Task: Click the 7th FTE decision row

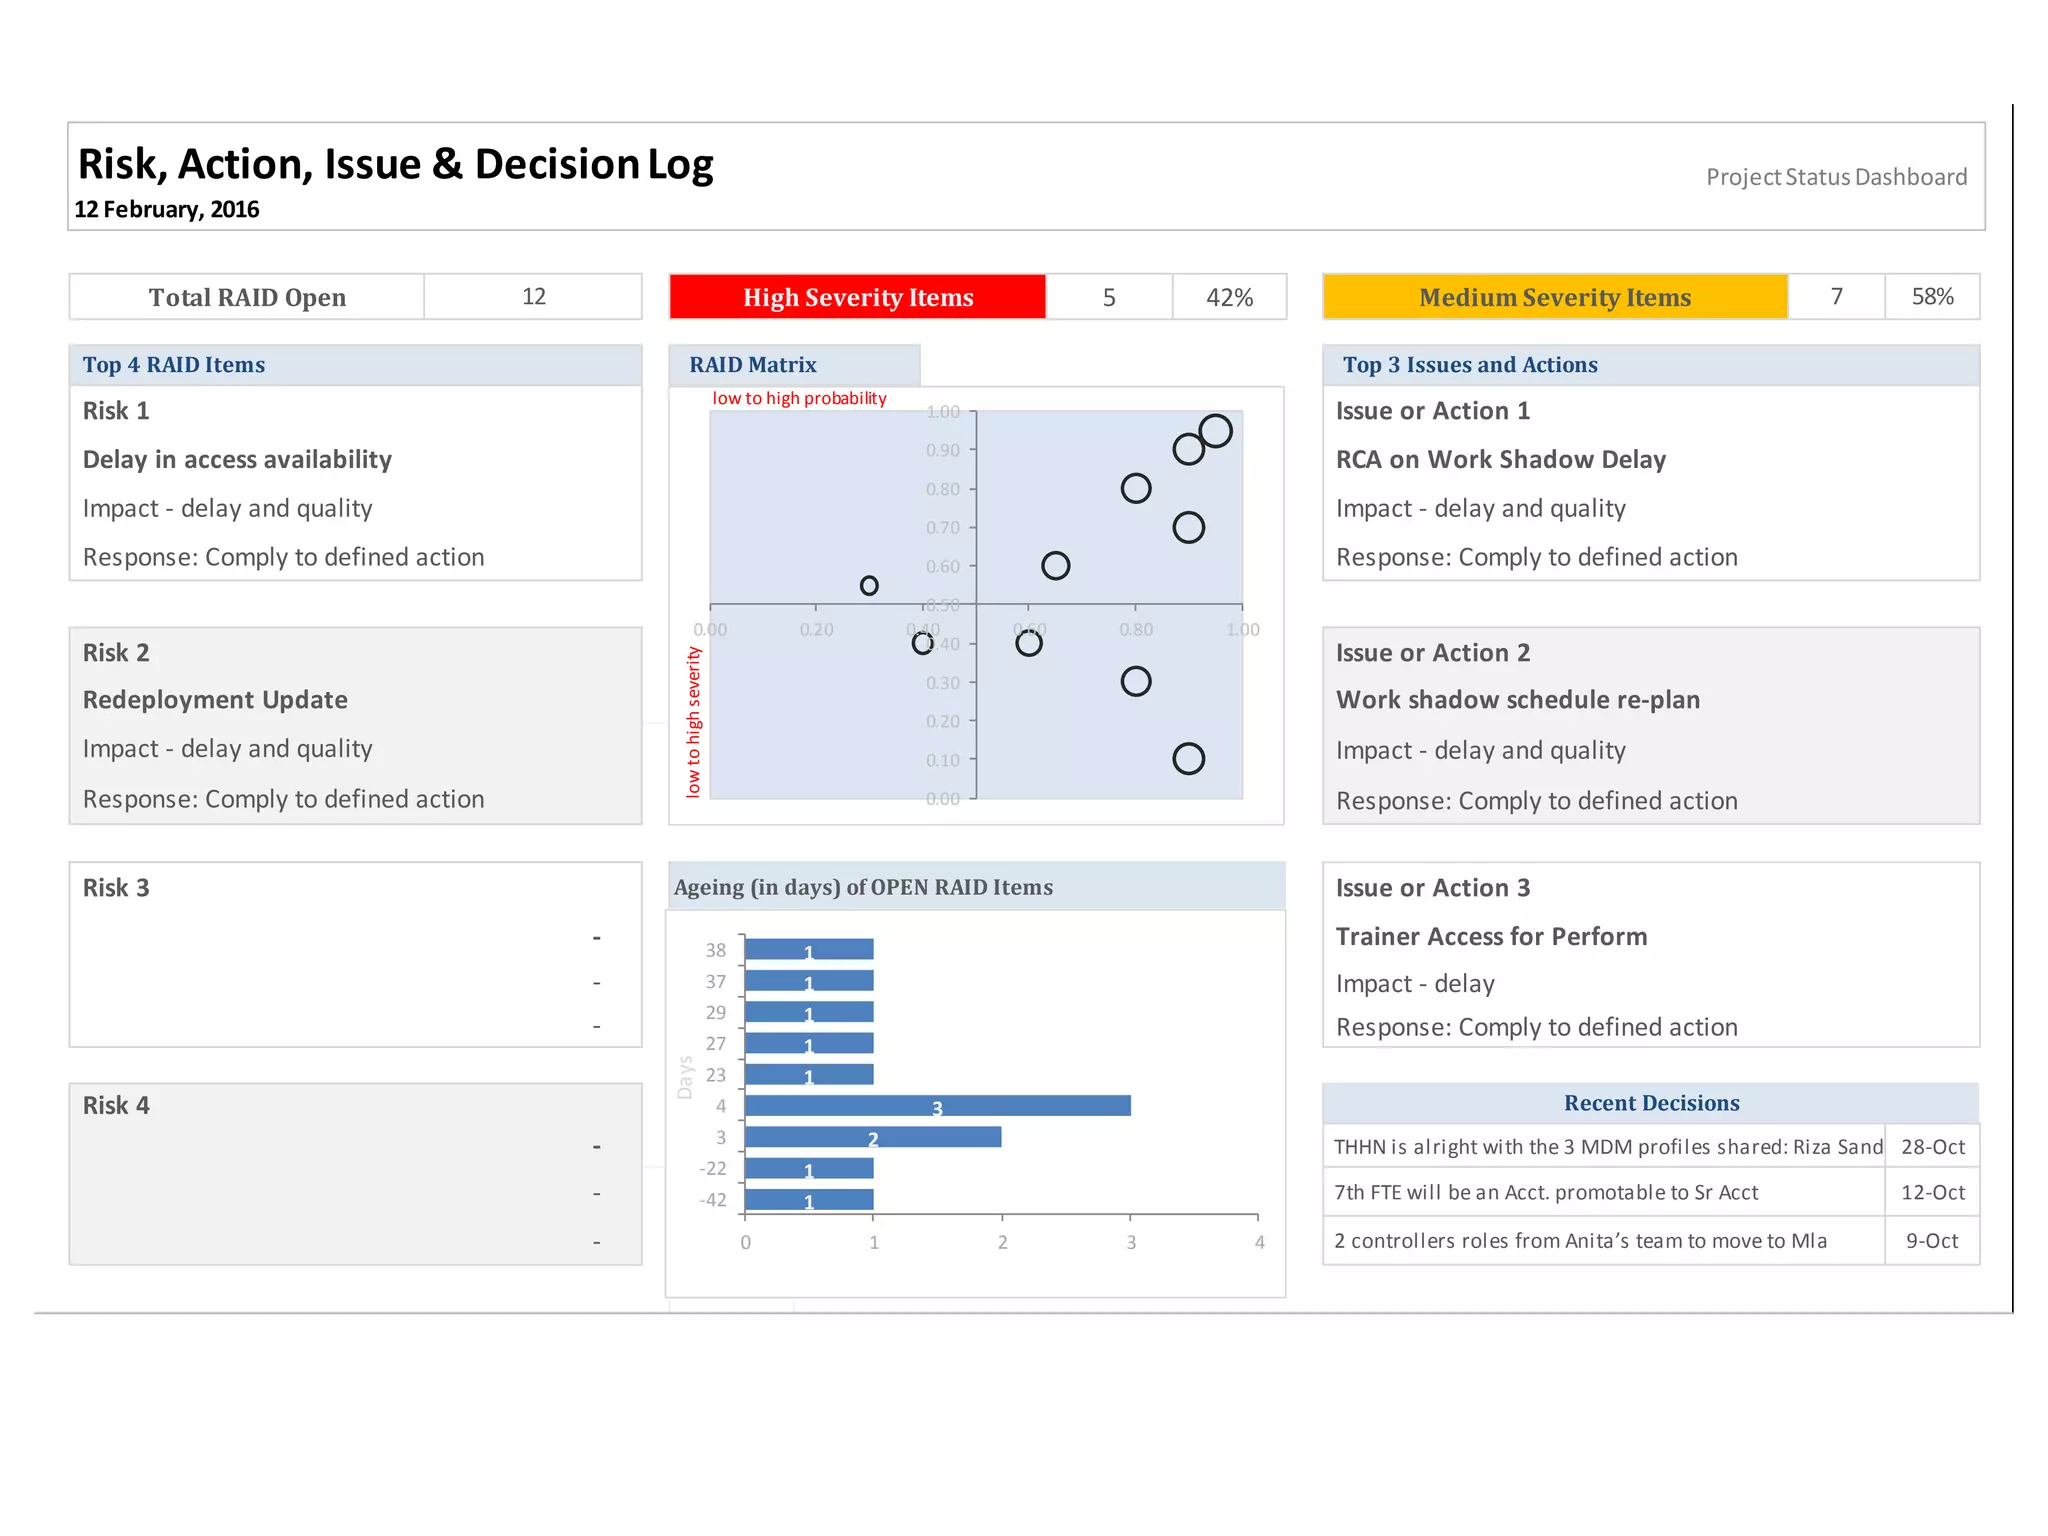Action: point(1545,1193)
